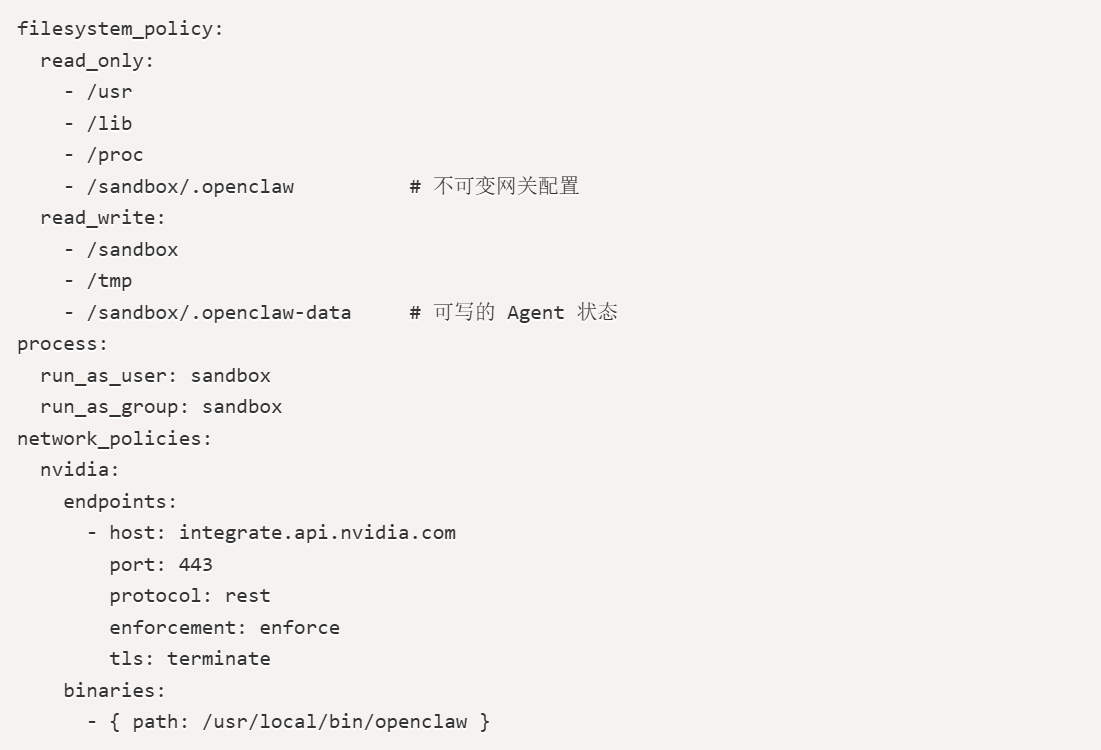The width and height of the screenshot is (1101, 750).
Task: Click the /proc path entry
Action: (x=114, y=155)
